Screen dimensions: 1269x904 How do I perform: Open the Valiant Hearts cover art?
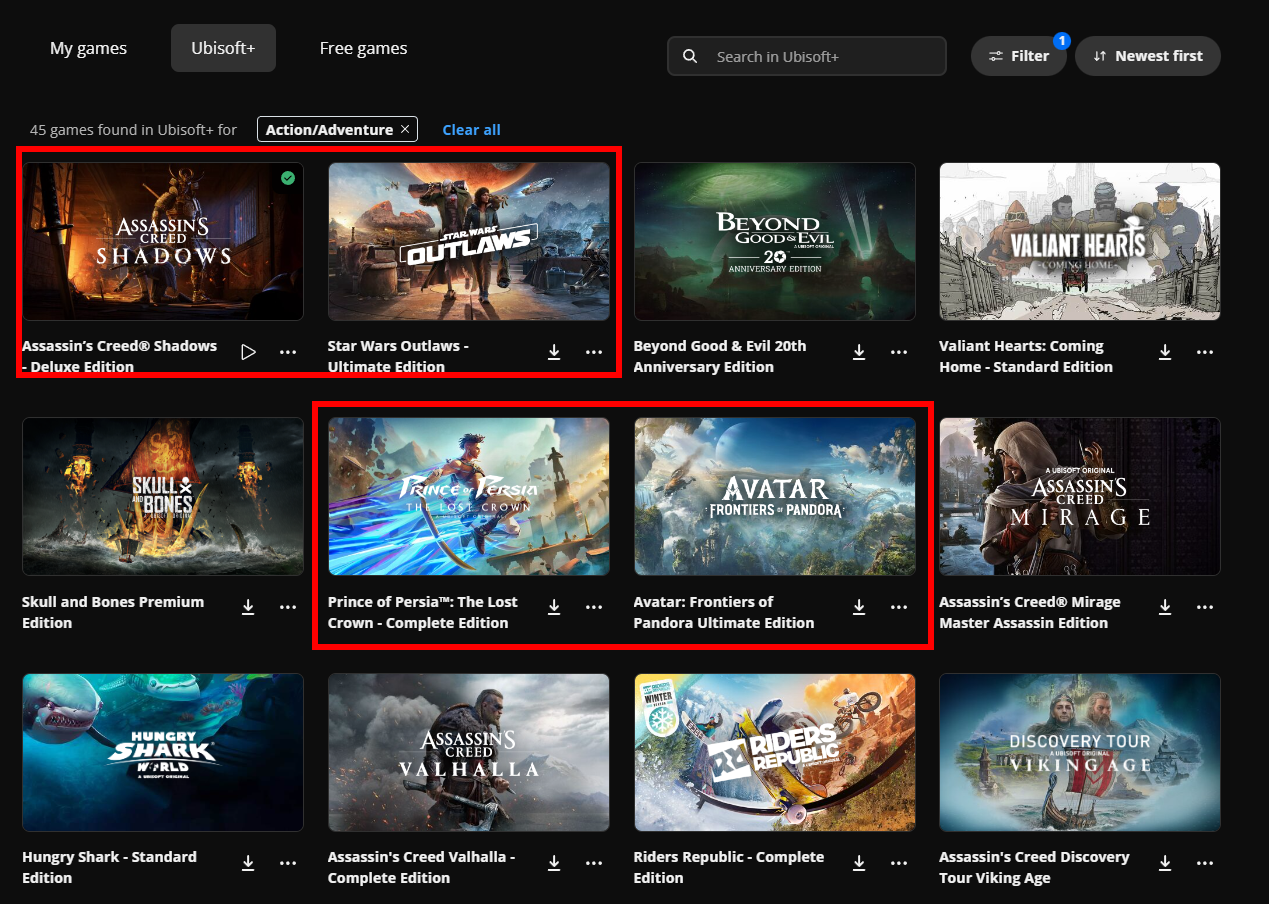[x=1080, y=241]
